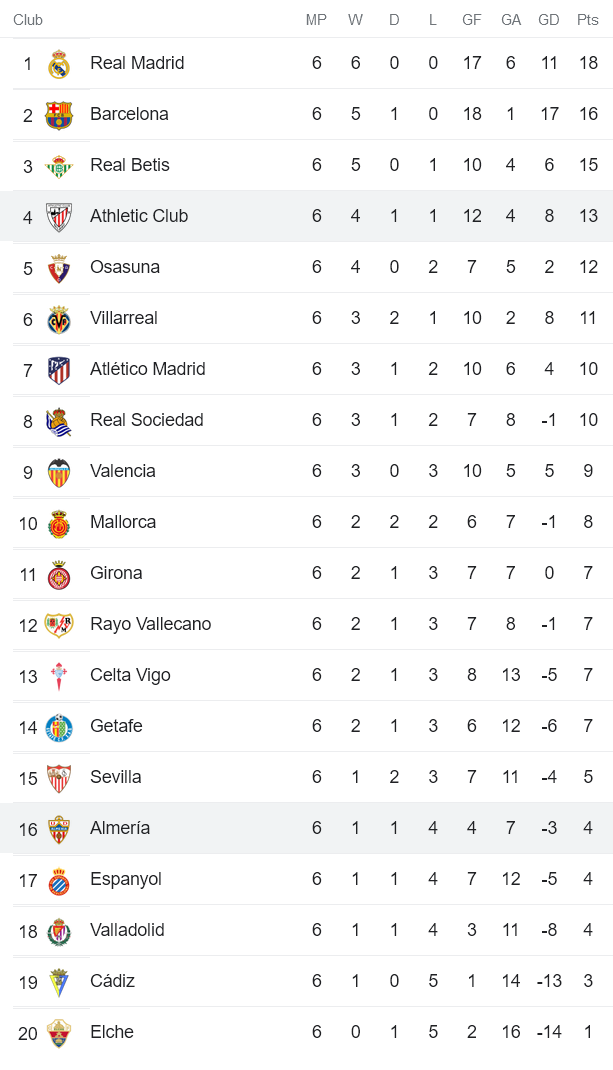Click the Athletic Club crest icon

(59, 217)
